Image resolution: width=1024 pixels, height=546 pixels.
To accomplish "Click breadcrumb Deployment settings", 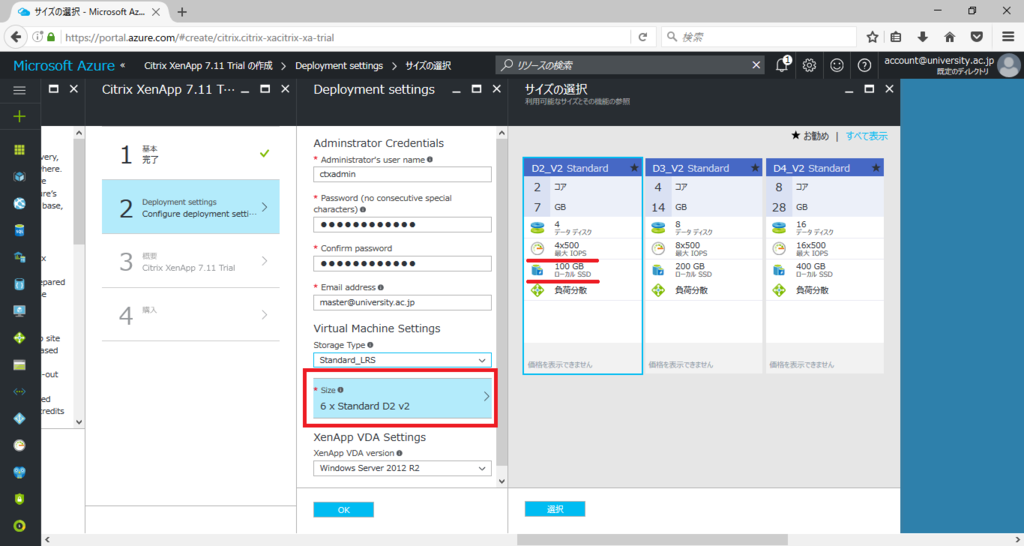I will coord(339,65).
